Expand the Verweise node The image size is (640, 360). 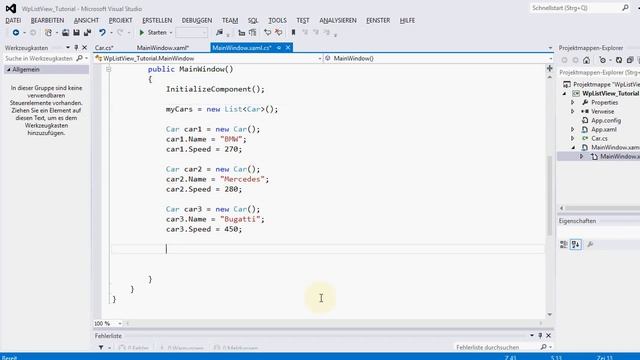point(573,111)
